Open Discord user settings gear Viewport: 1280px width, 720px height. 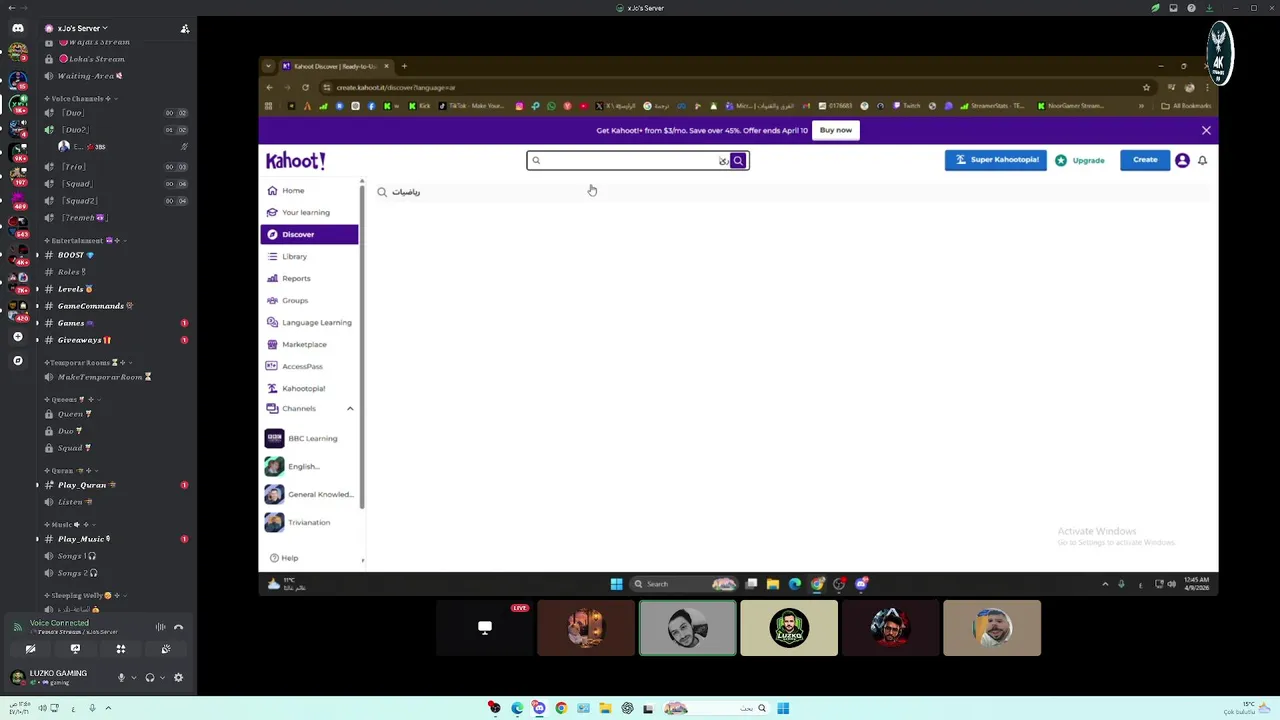click(178, 678)
